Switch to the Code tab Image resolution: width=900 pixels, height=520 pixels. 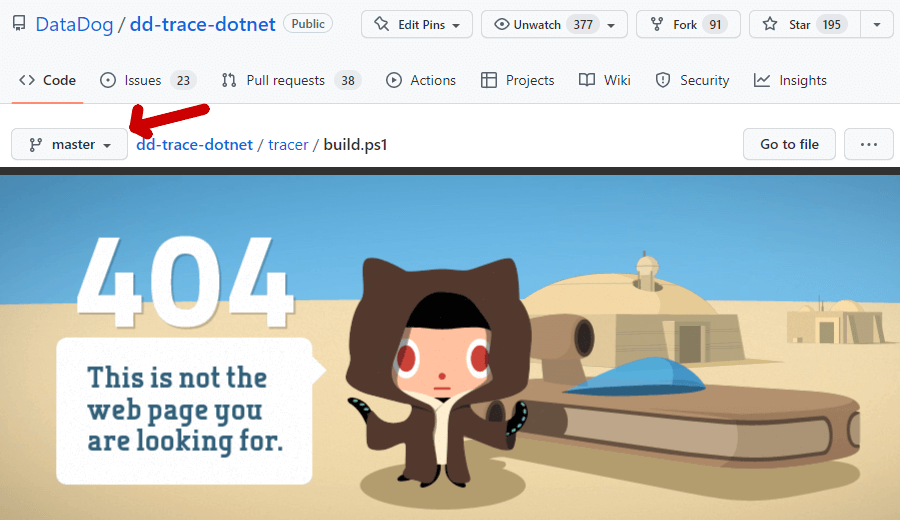click(48, 80)
